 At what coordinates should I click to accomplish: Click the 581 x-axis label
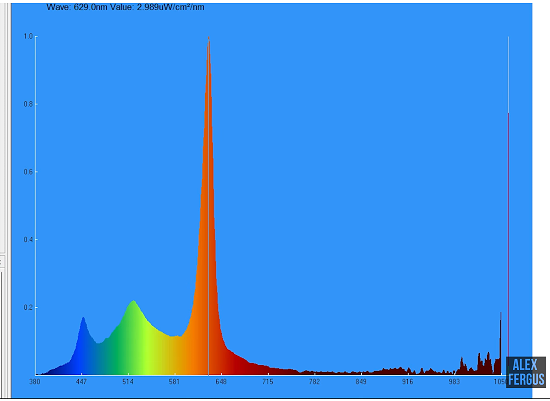[174, 382]
